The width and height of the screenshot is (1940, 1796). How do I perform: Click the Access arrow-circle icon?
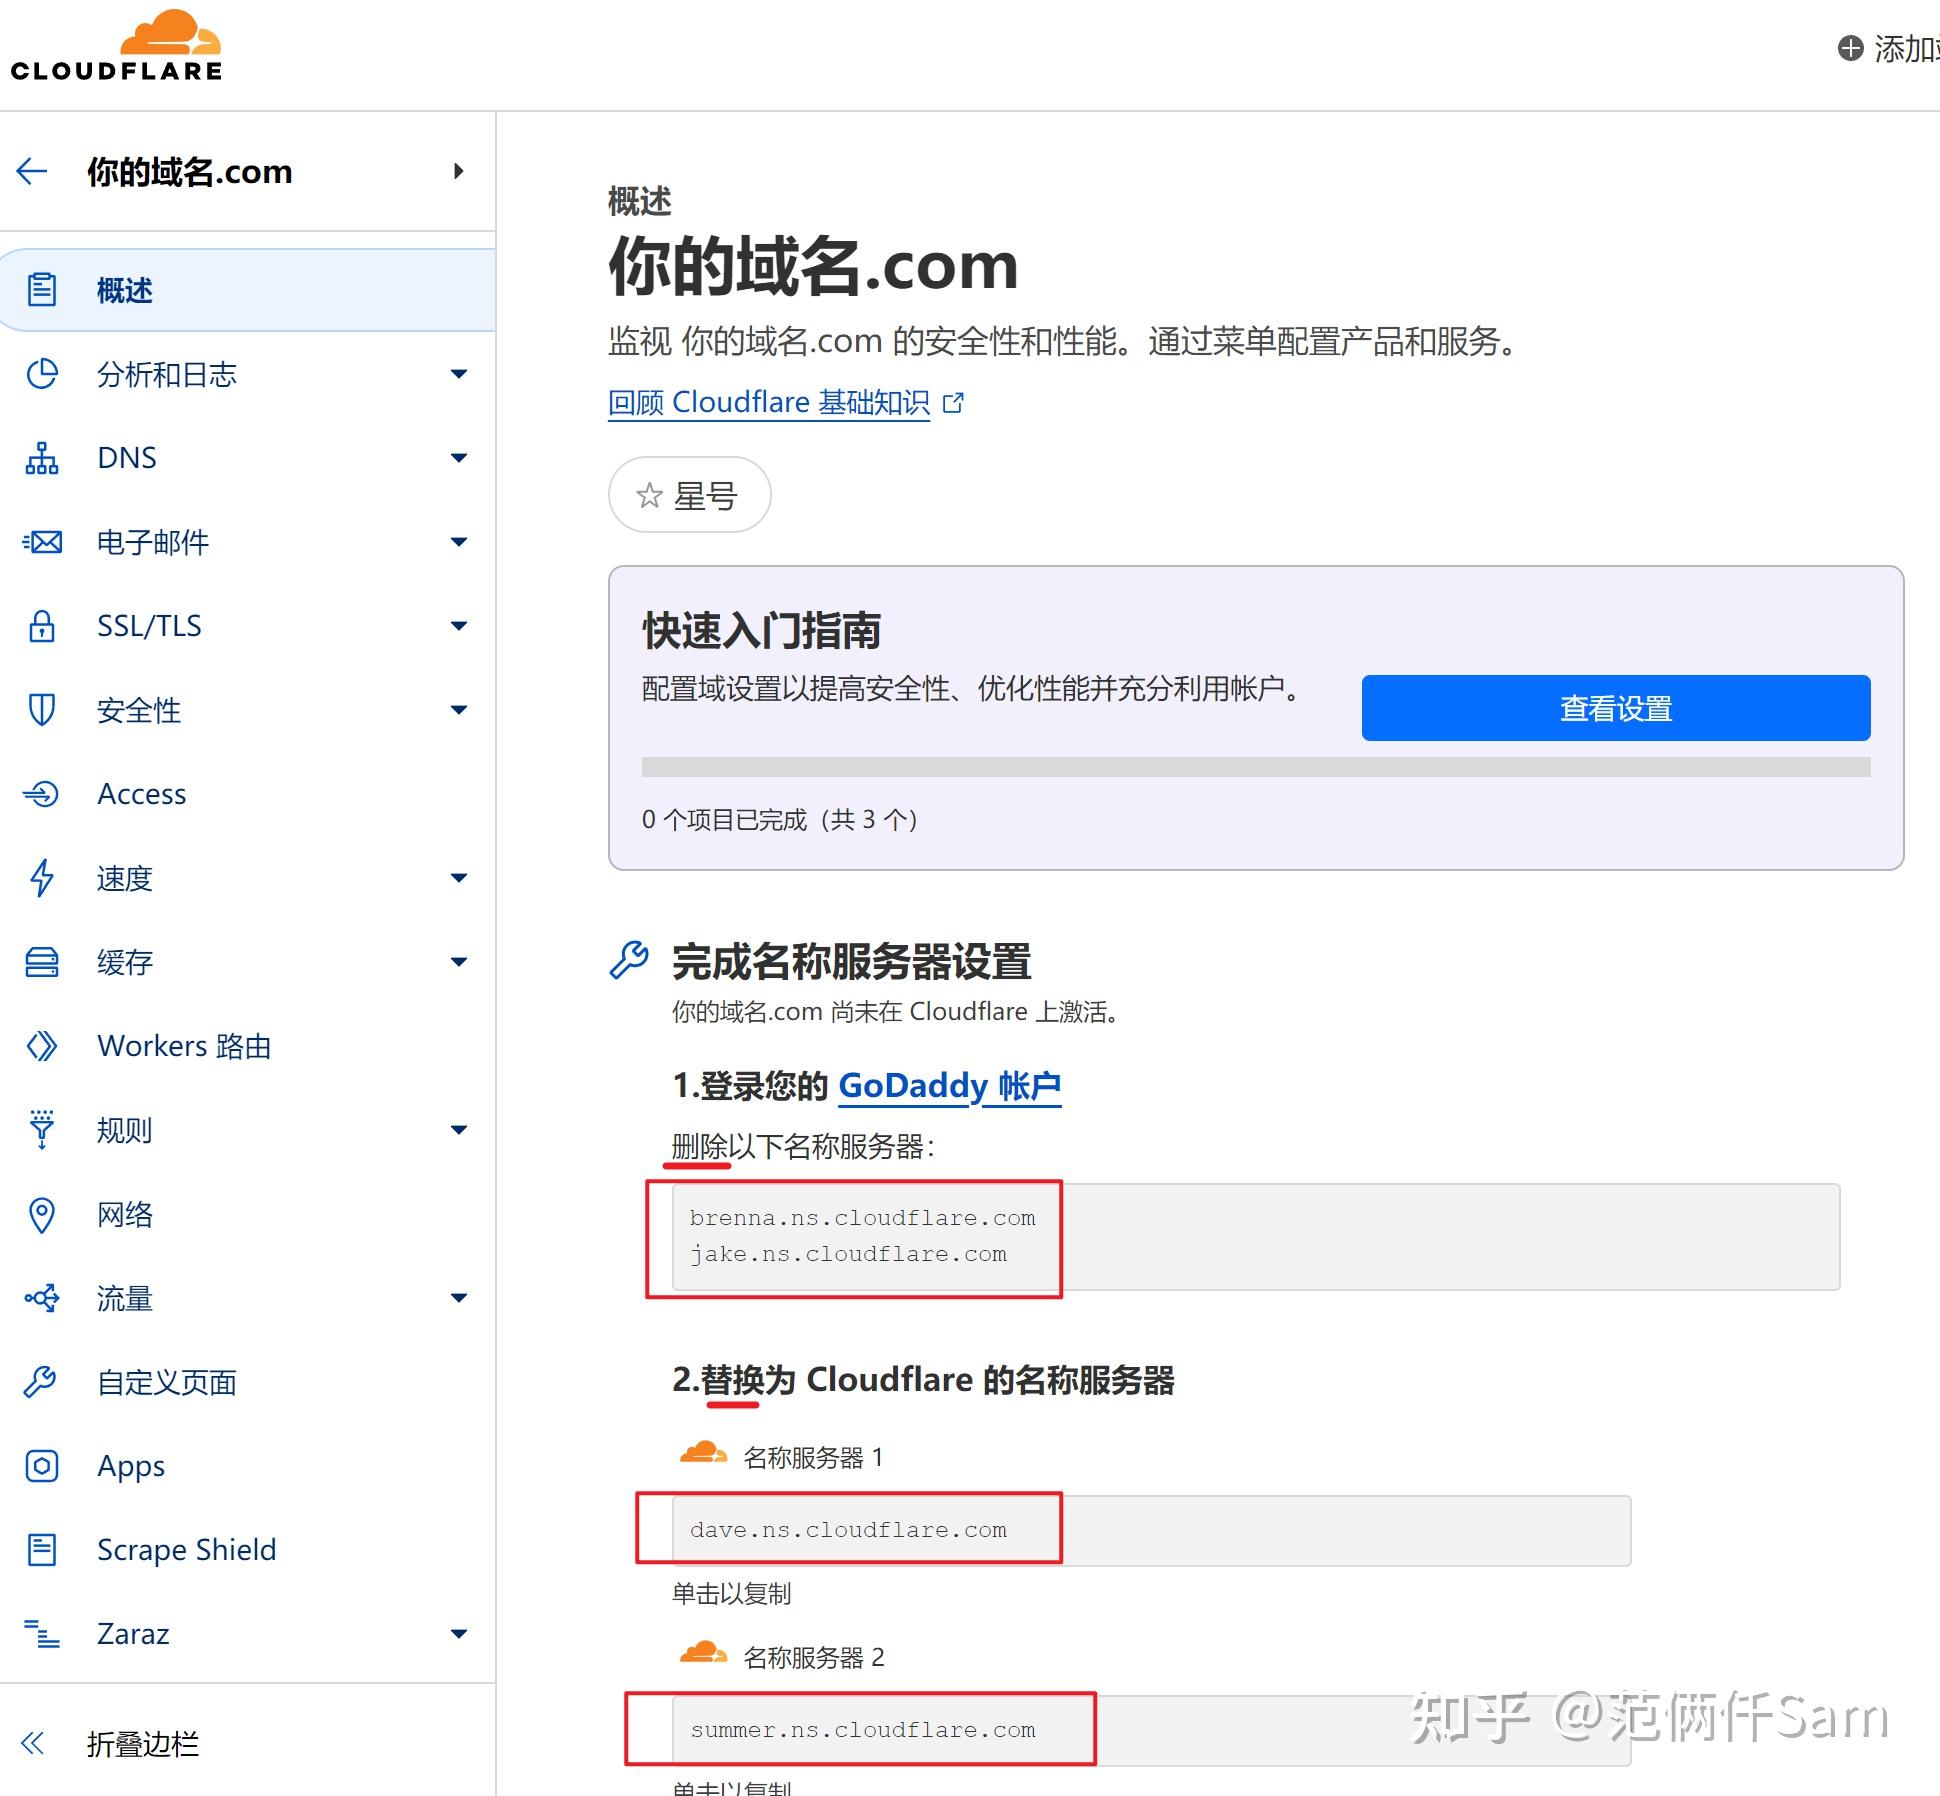42,794
